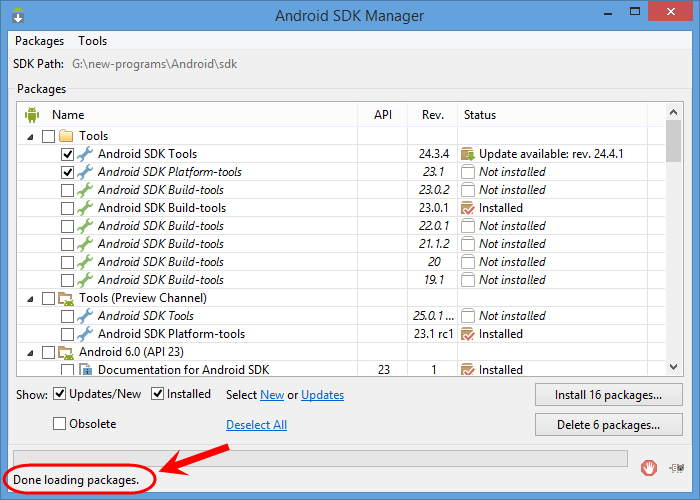Click the SDK Manager title bar app icon
700x500 pixels.
point(18,14)
